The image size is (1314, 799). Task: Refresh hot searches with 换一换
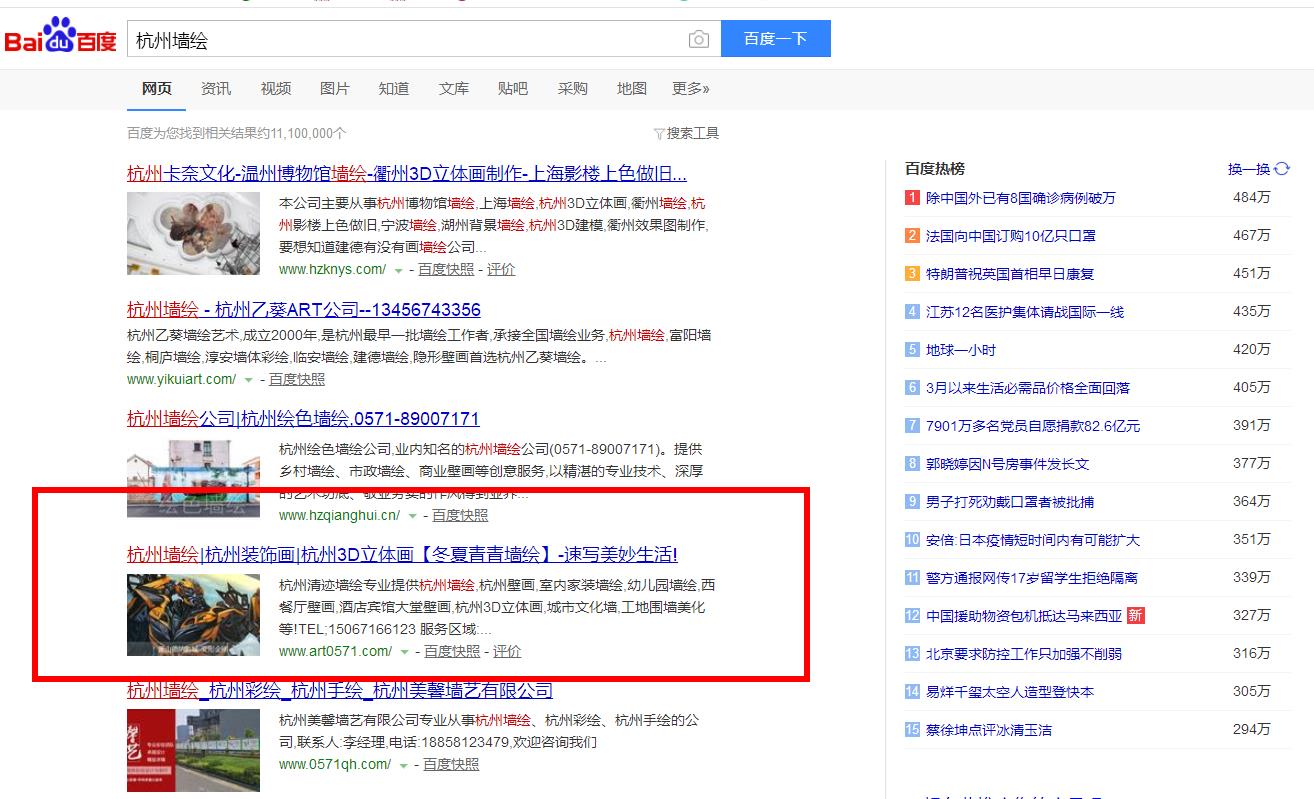pyautogui.click(x=1259, y=169)
